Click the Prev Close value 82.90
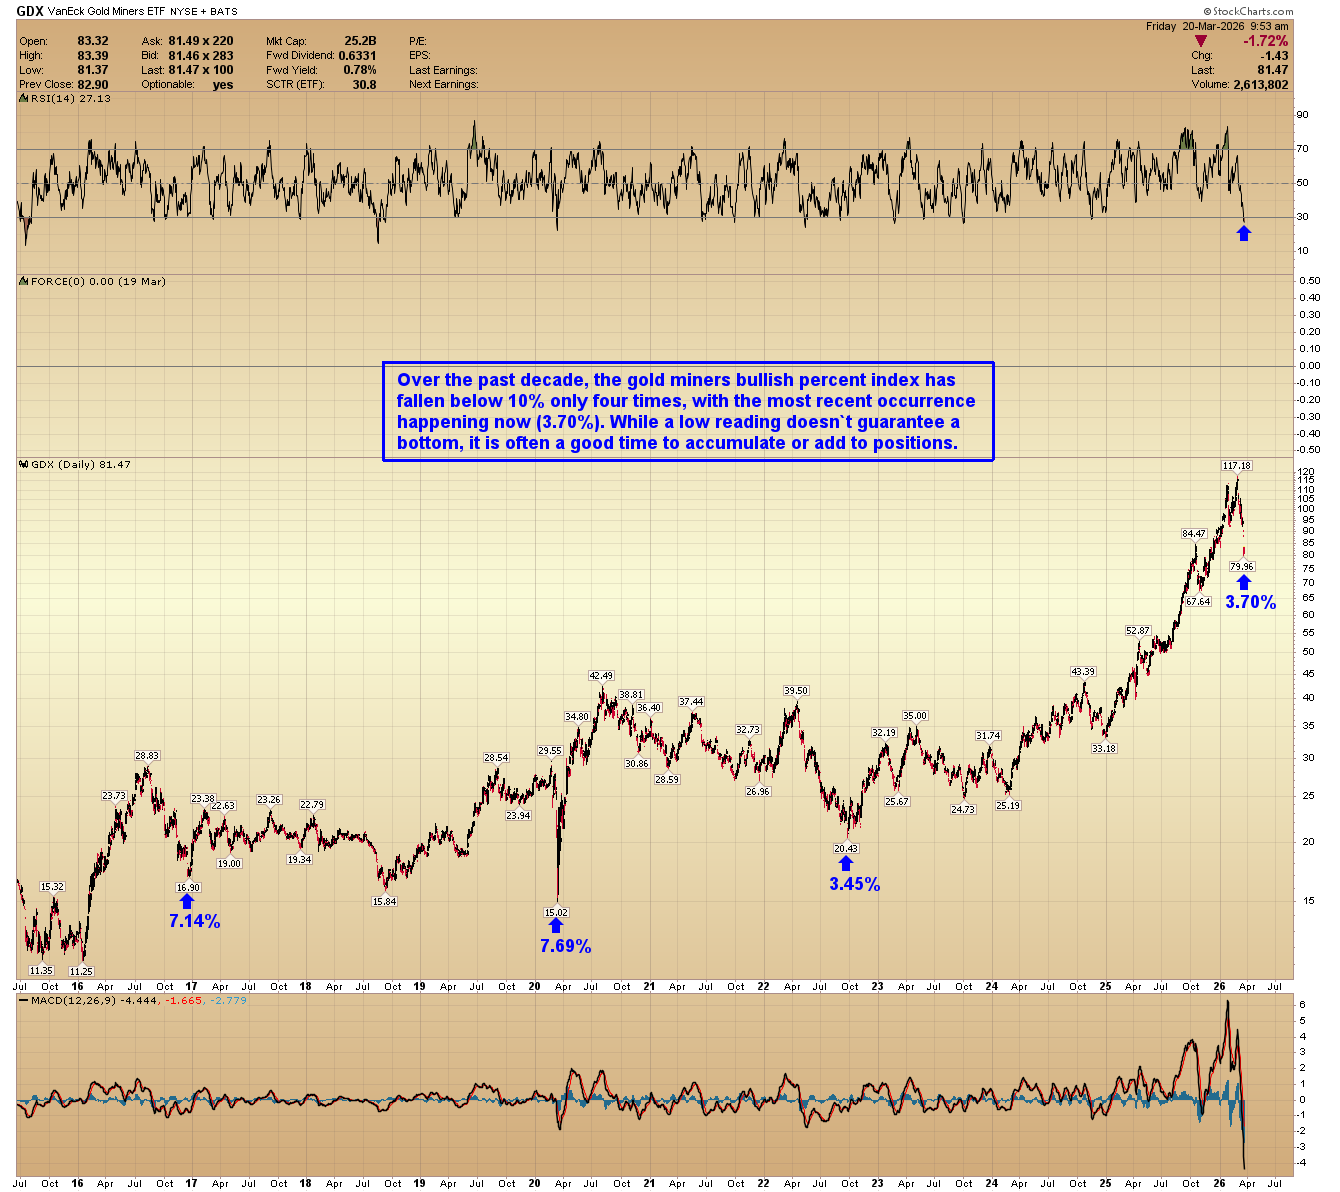This screenshot has height=1192, width=1340. pyautogui.click(x=93, y=84)
